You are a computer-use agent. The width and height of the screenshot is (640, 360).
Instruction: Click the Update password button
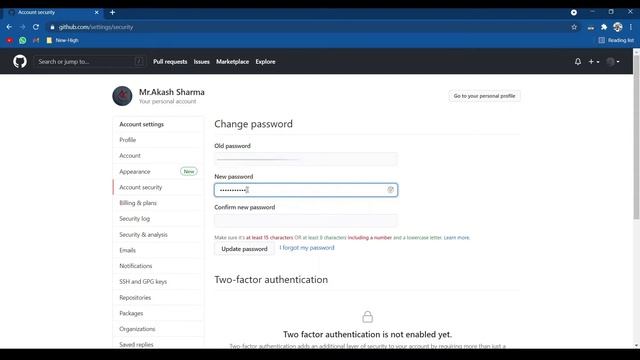pyautogui.click(x=244, y=249)
